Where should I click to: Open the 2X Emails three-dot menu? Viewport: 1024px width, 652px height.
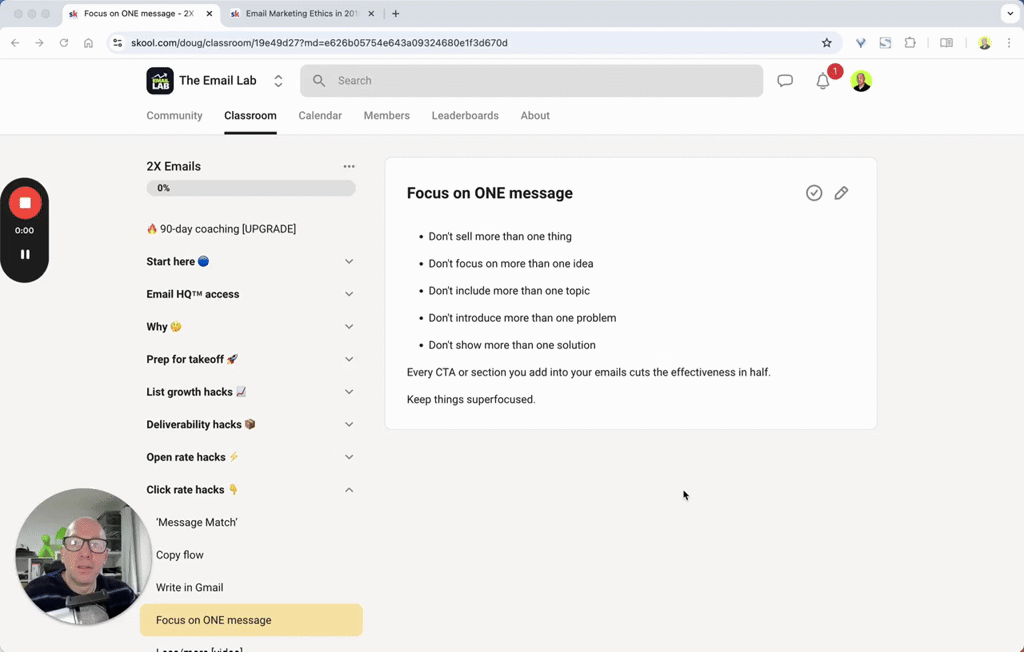point(349,167)
